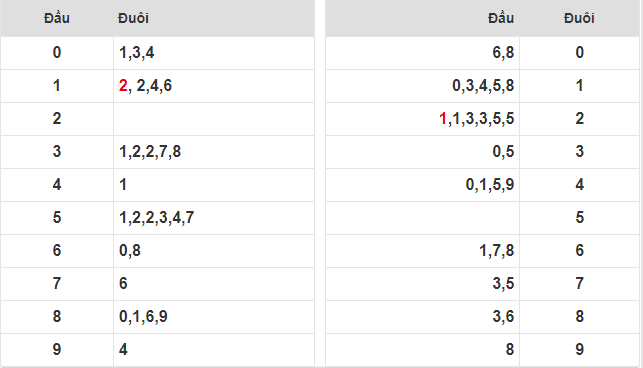643x368 pixels.
Task: Click cell with values 1,3,4
Action: (x=214, y=53)
